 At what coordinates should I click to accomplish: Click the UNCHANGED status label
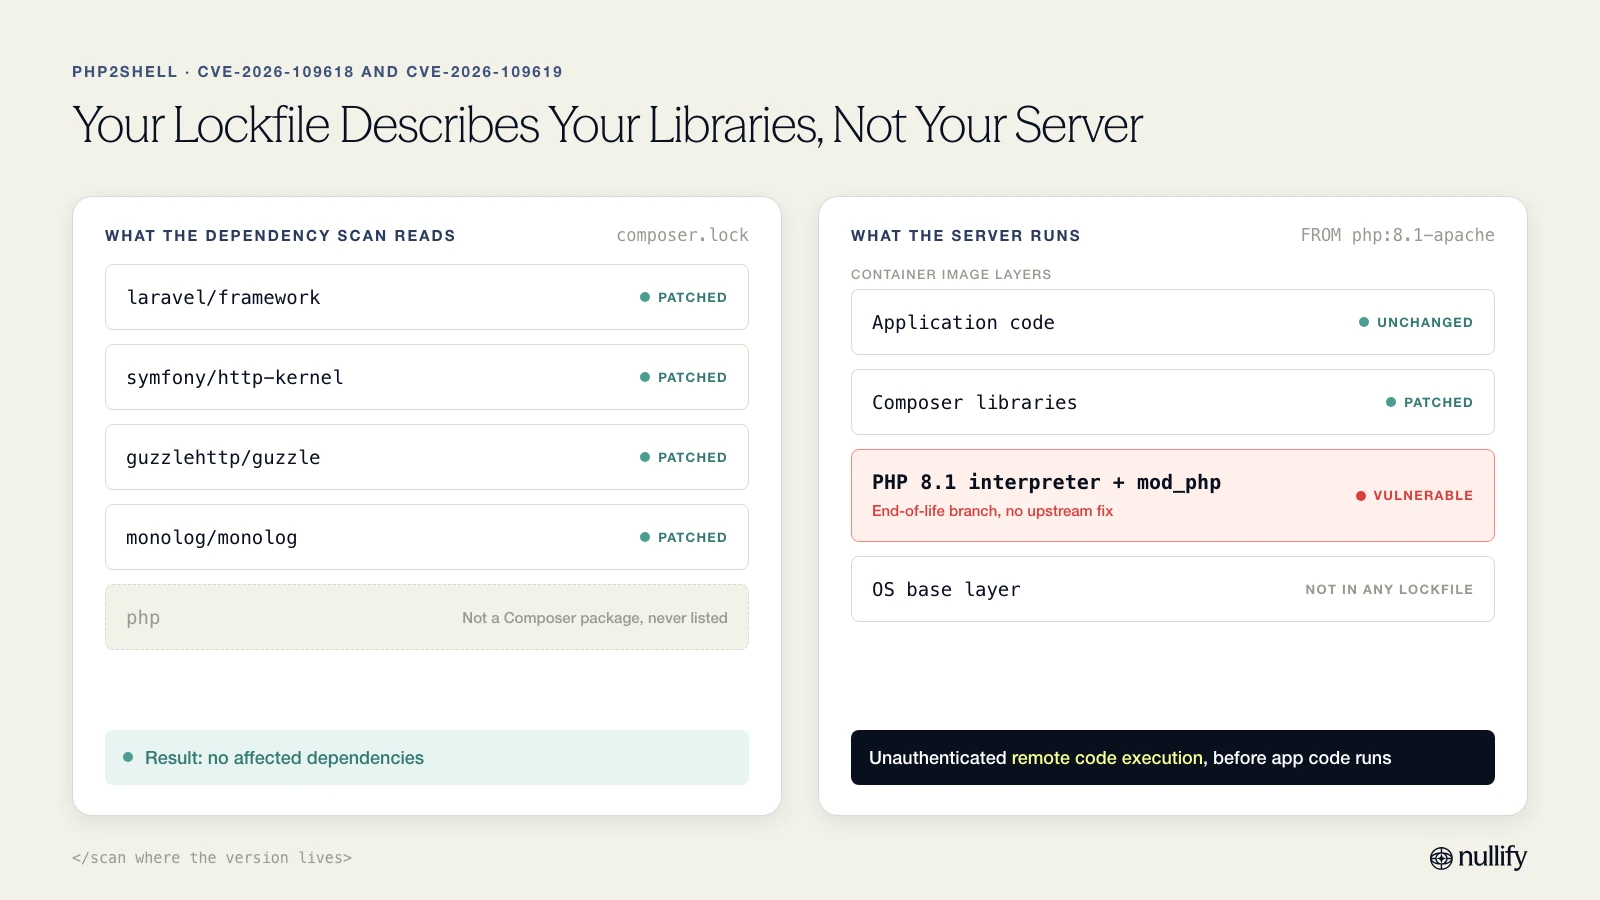pyautogui.click(x=1425, y=322)
